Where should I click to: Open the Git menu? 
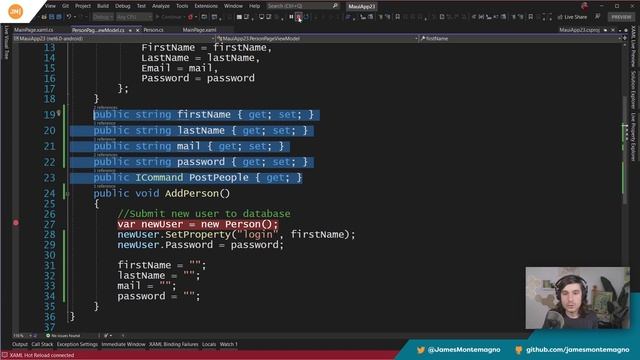[x=66, y=6]
